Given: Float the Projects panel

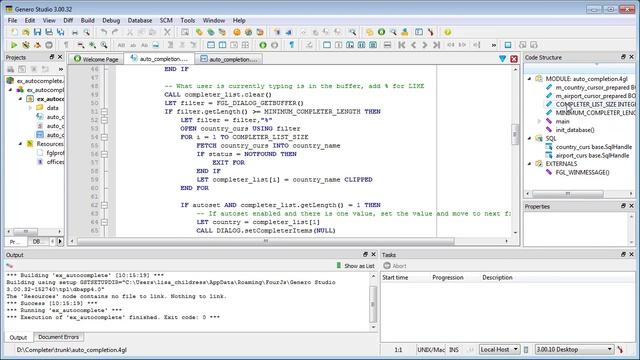Looking at the screenshot, I should tap(52, 57).
